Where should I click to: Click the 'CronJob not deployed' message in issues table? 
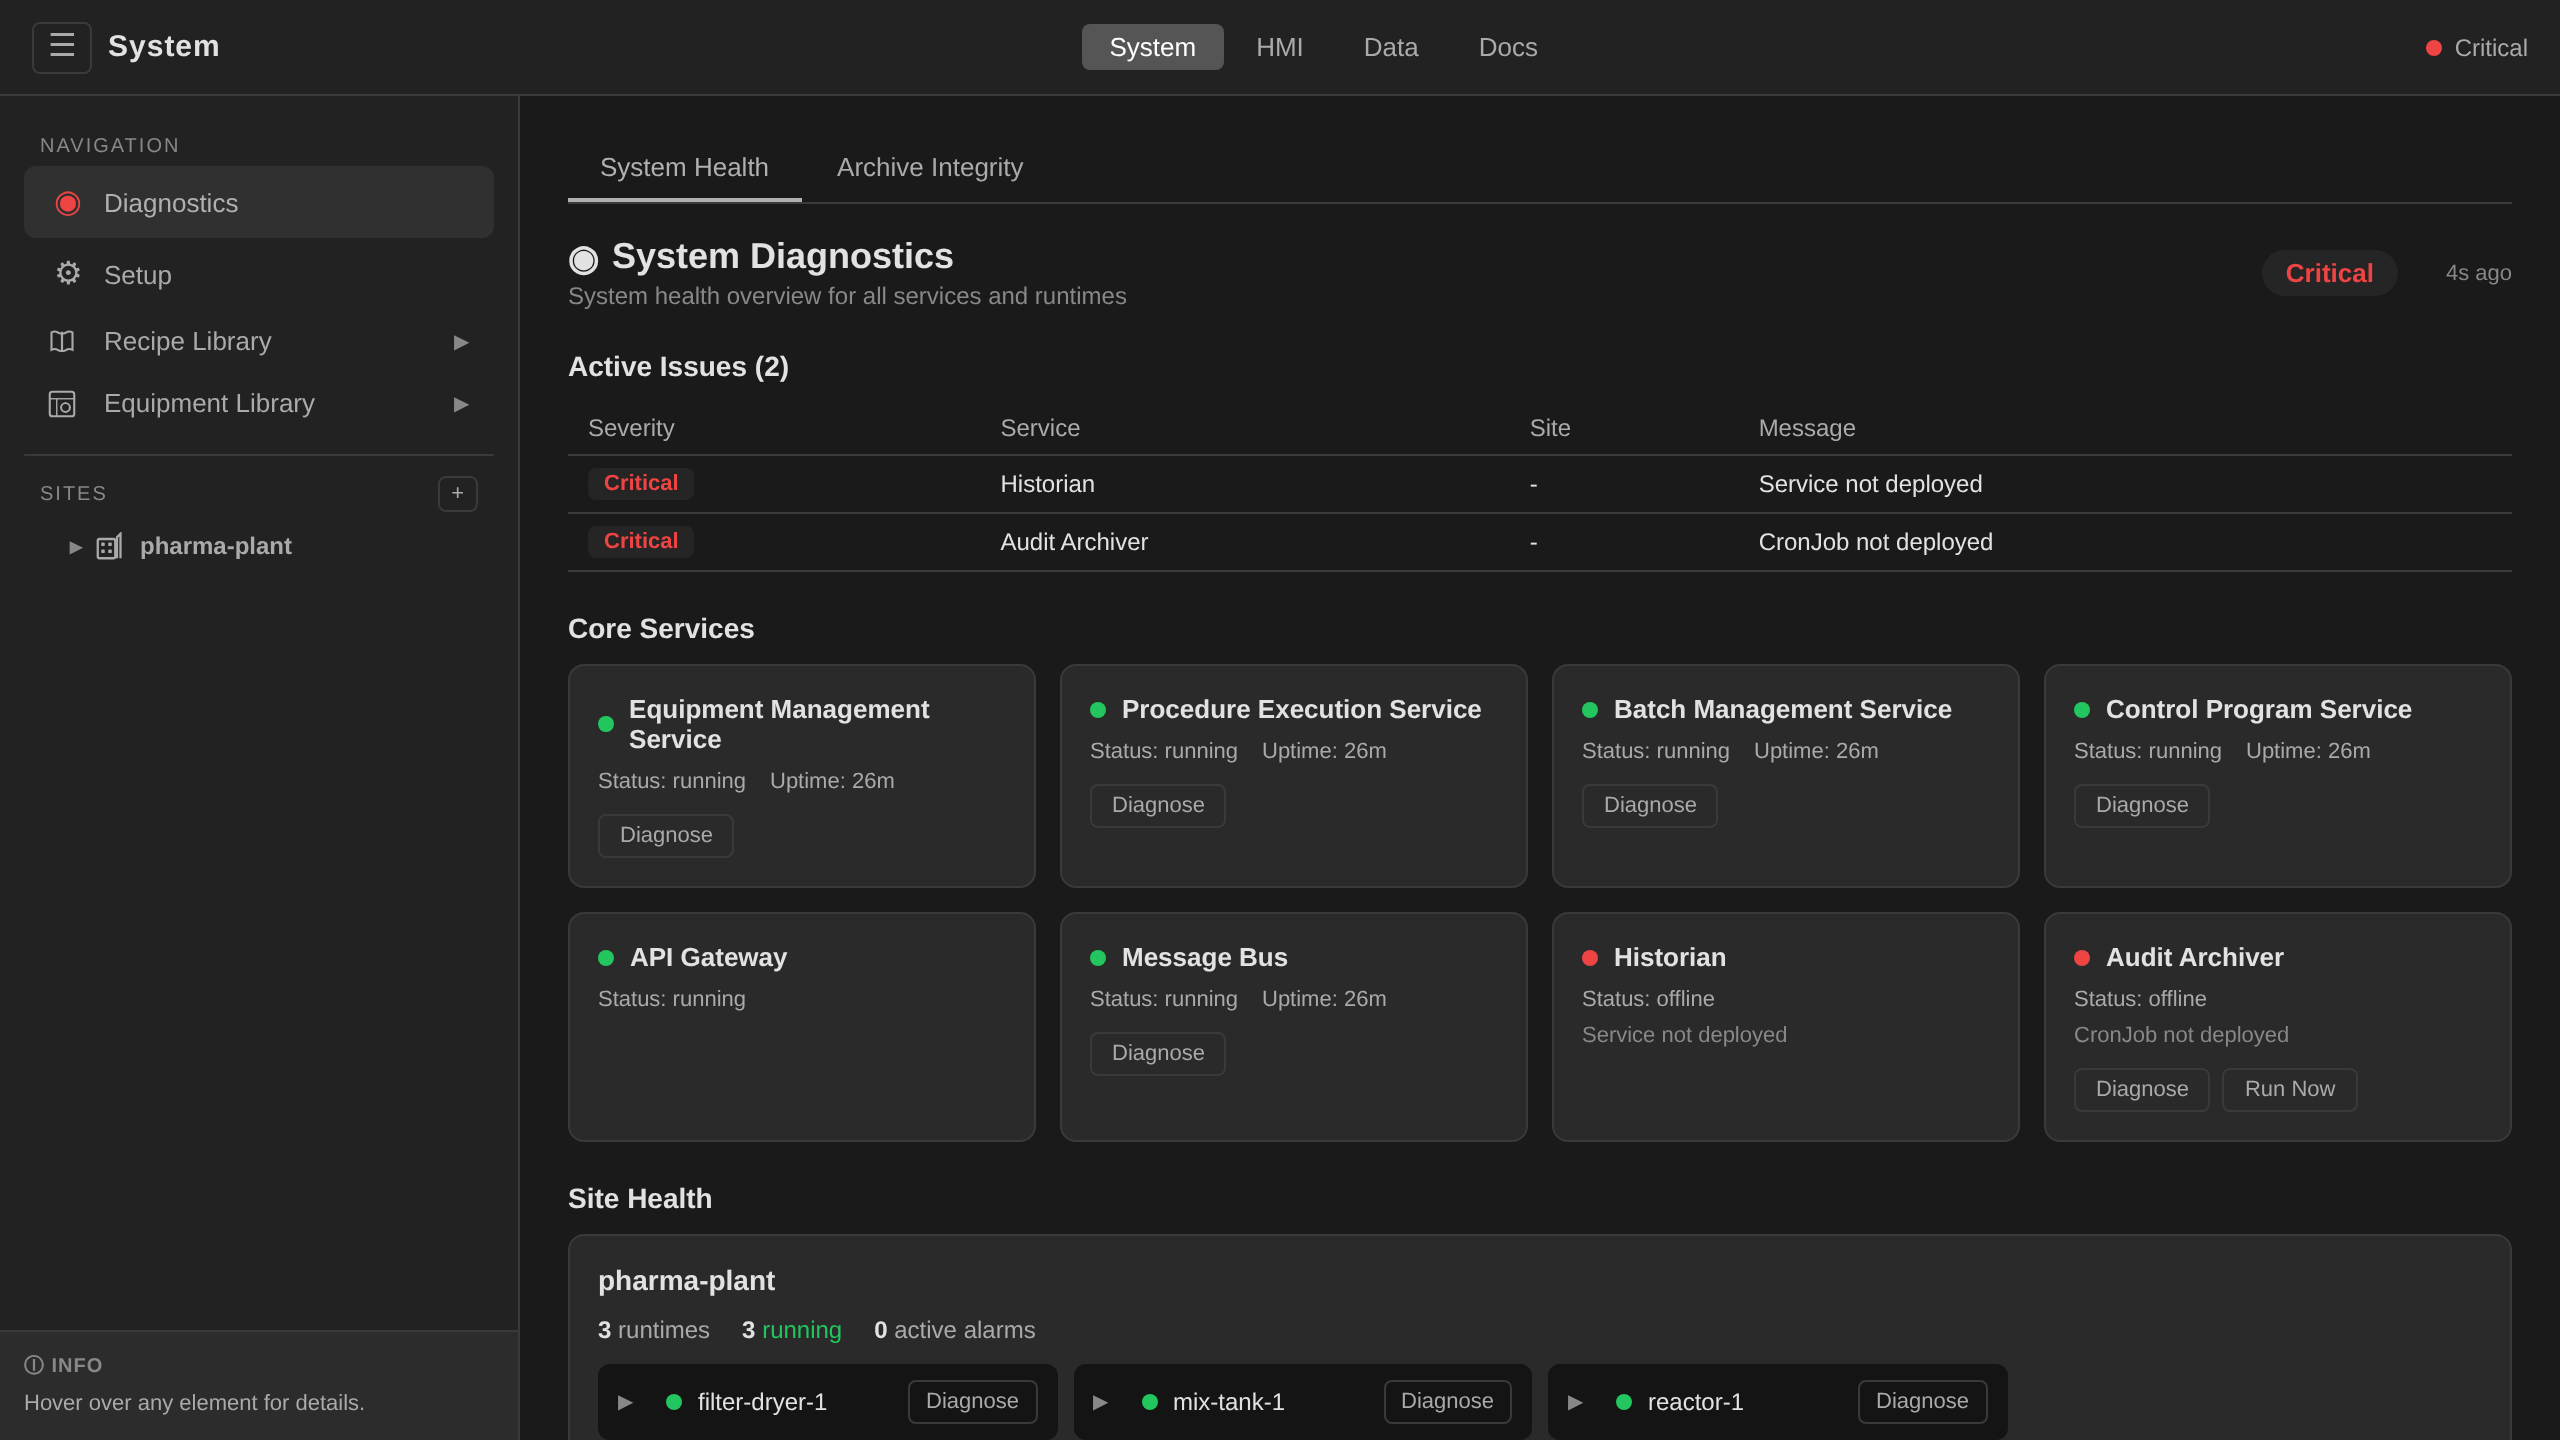pyautogui.click(x=1875, y=542)
